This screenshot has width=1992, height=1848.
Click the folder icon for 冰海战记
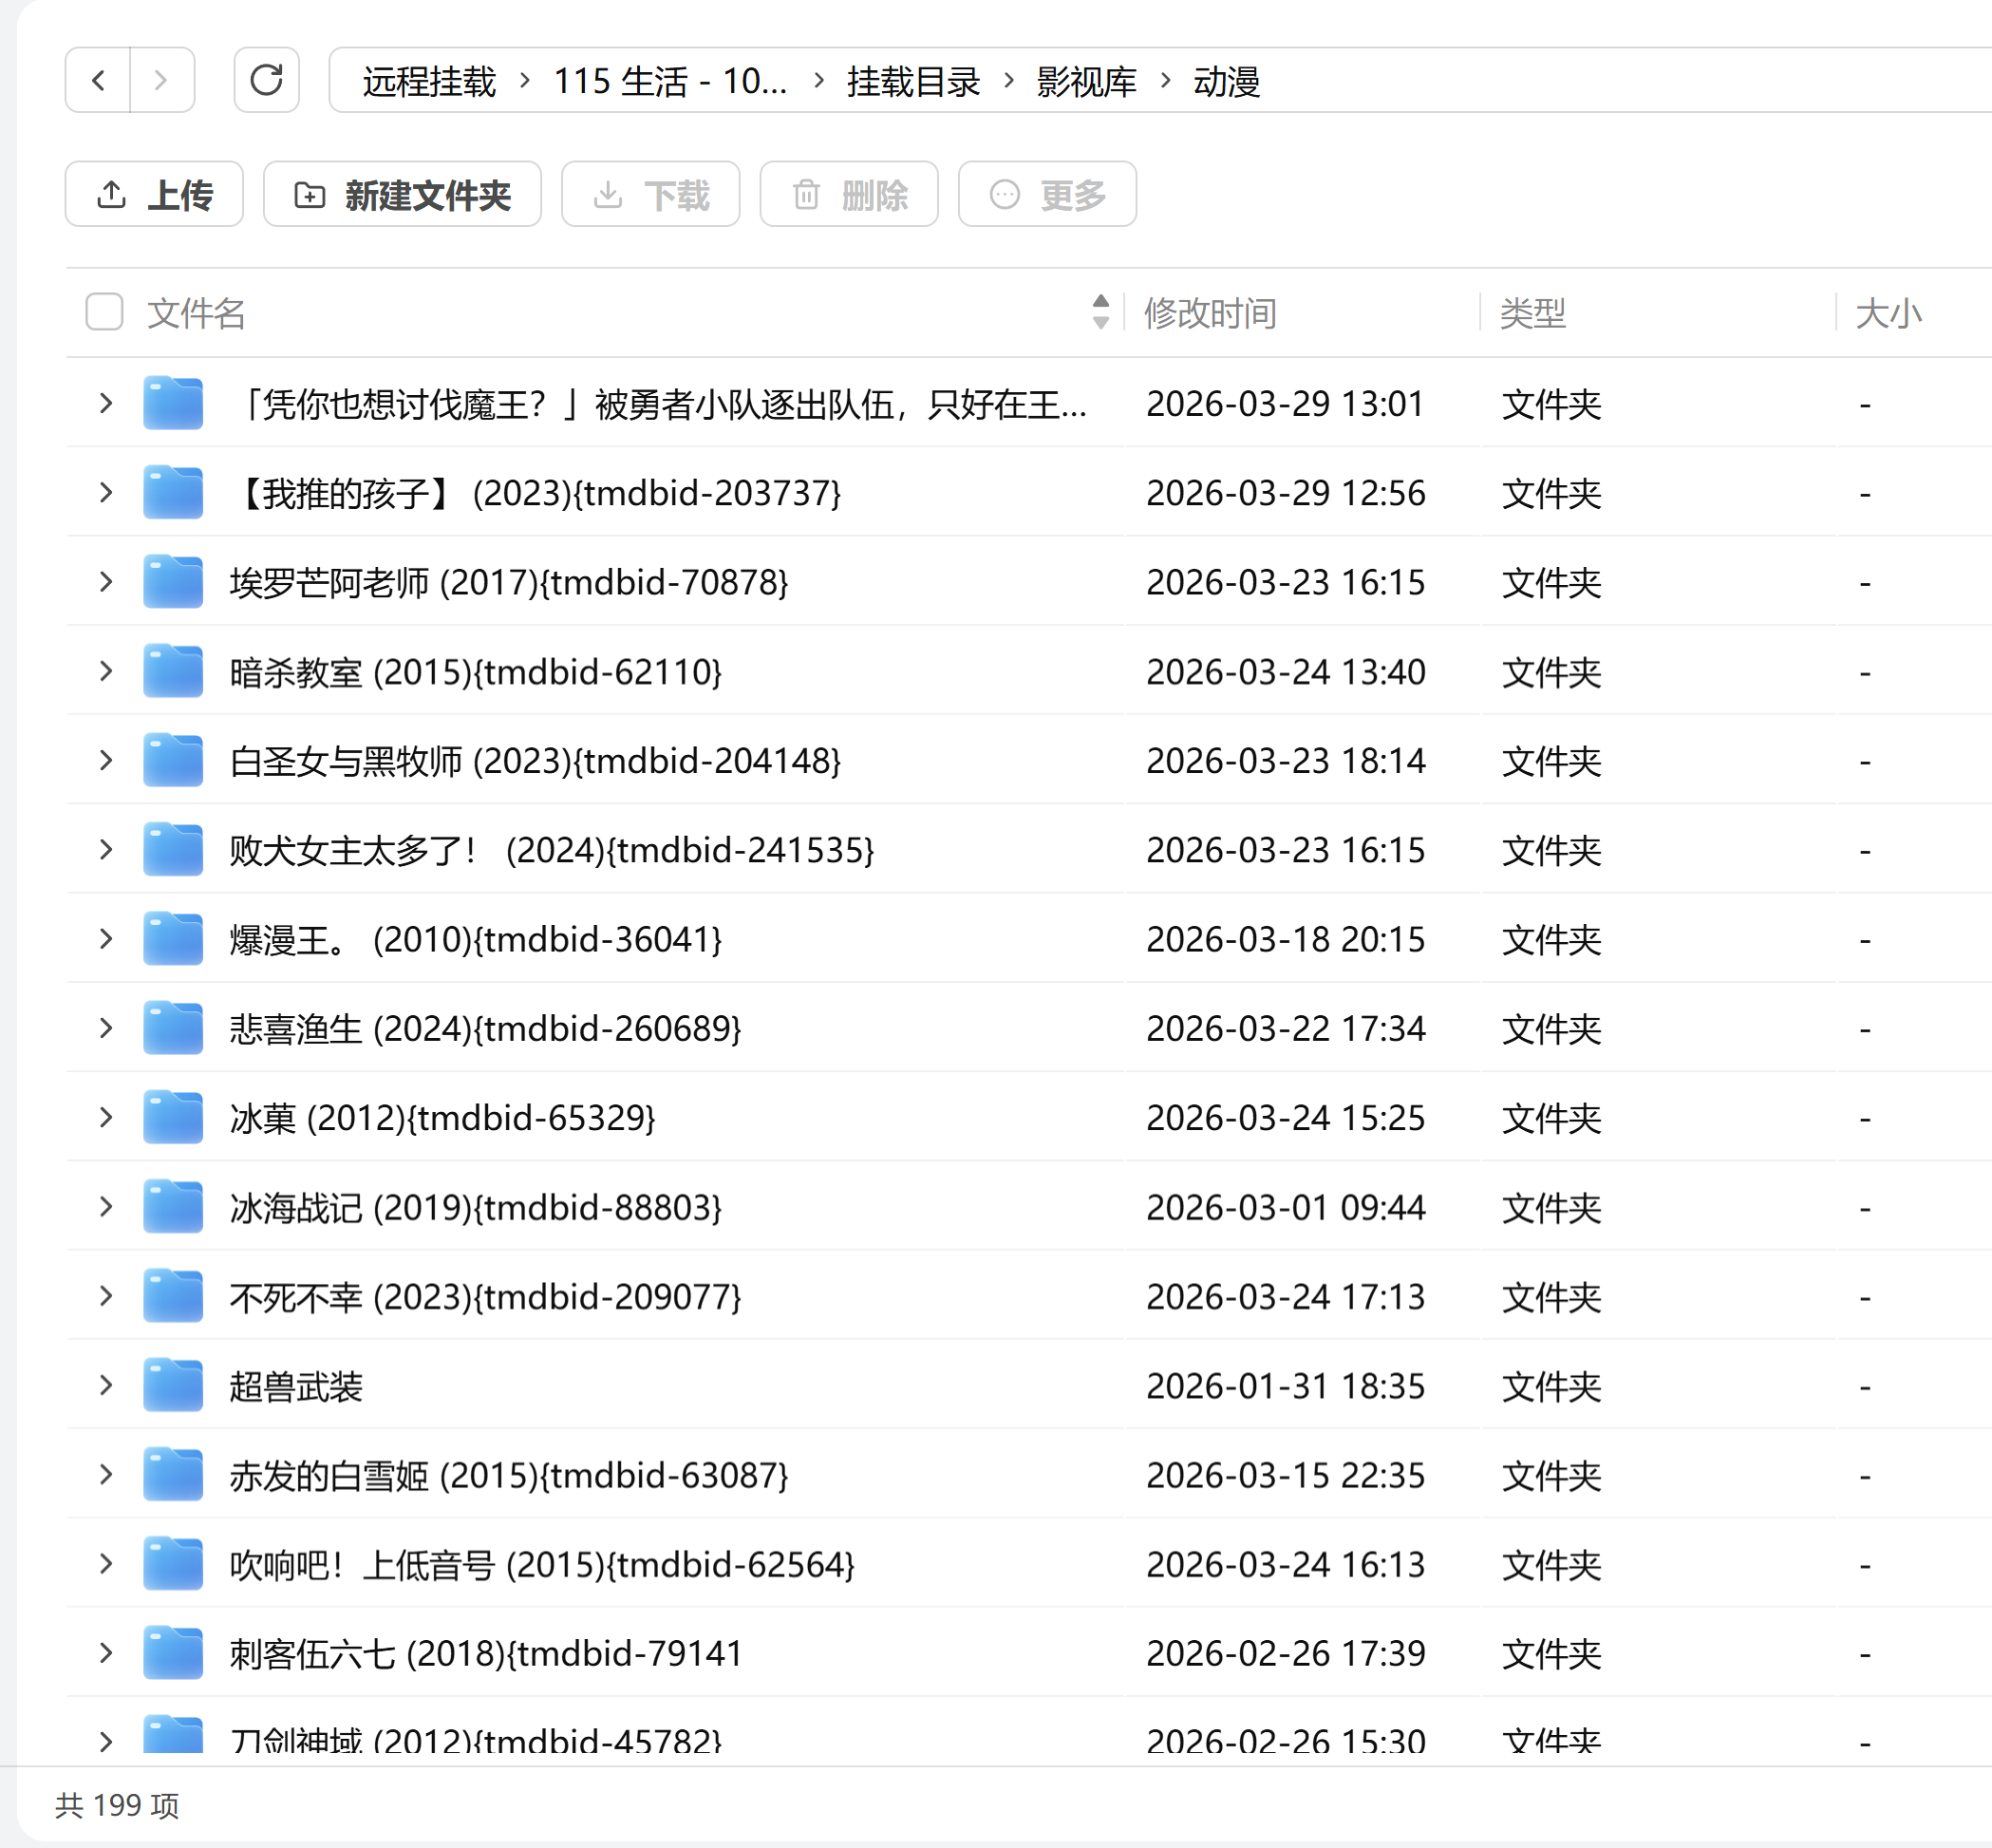(x=173, y=1207)
